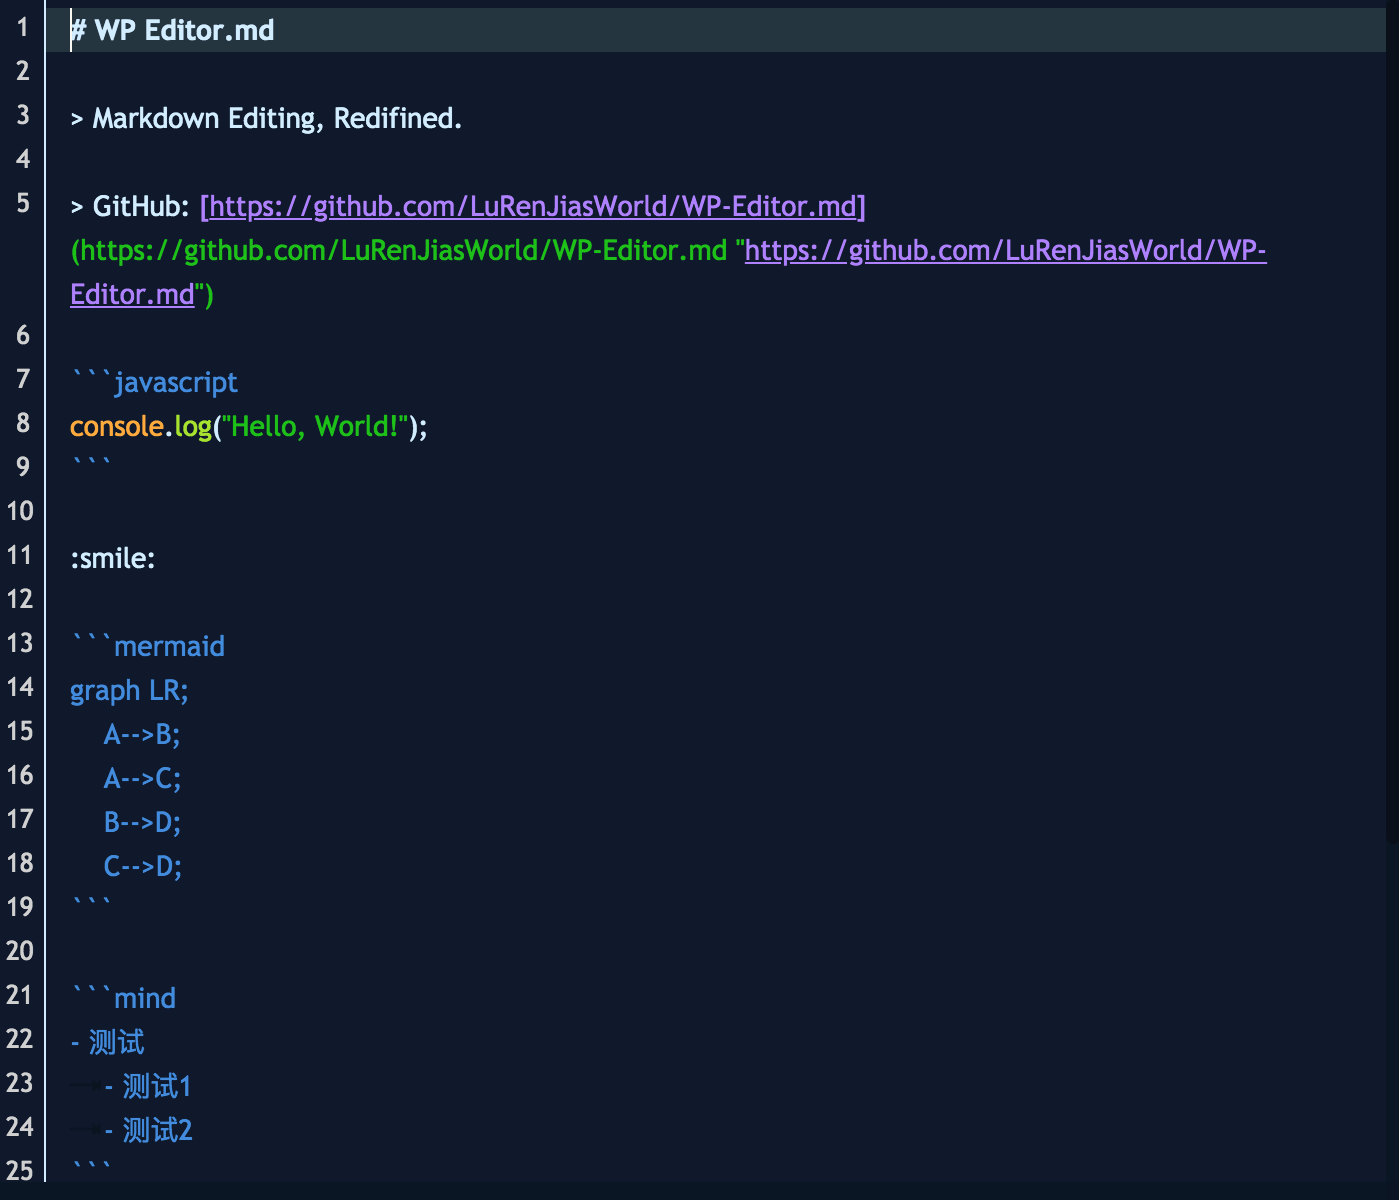Viewport: 1399px width, 1200px height.
Task: Select line number 13 in the gutter
Action: pyautogui.click(x=20, y=643)
